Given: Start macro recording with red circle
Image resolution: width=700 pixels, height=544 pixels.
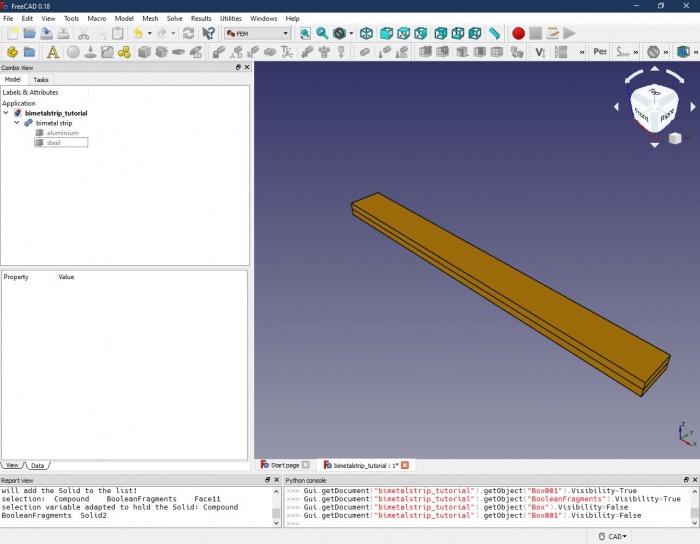Looking at the screenshot, I should tap(518, 33).
